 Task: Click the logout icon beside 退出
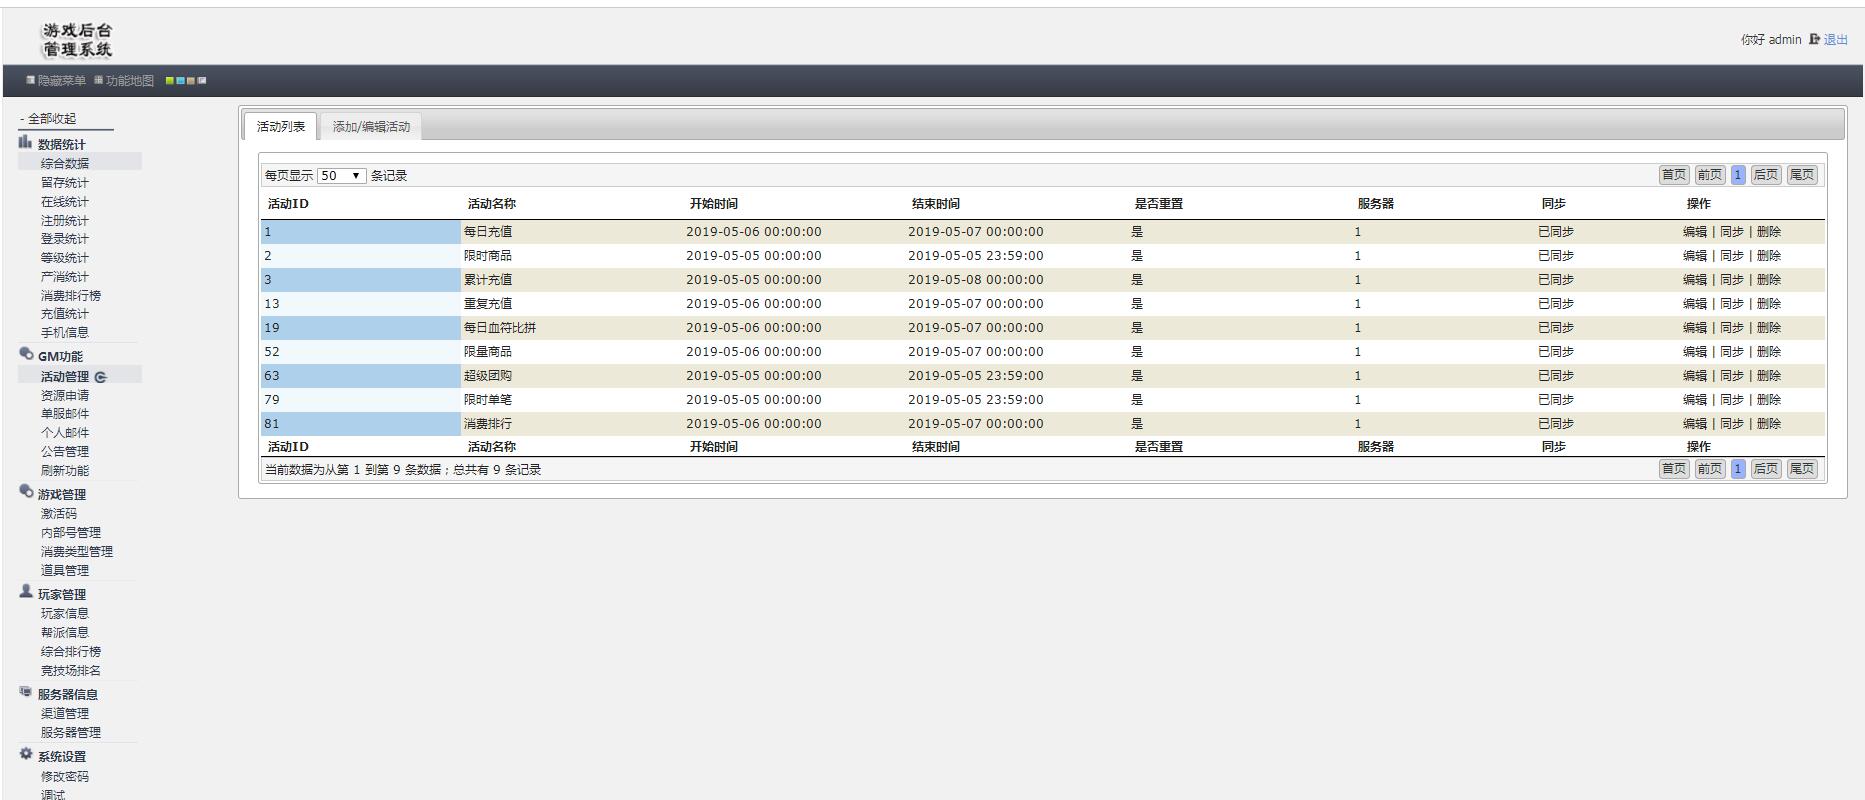point(1814,40)
